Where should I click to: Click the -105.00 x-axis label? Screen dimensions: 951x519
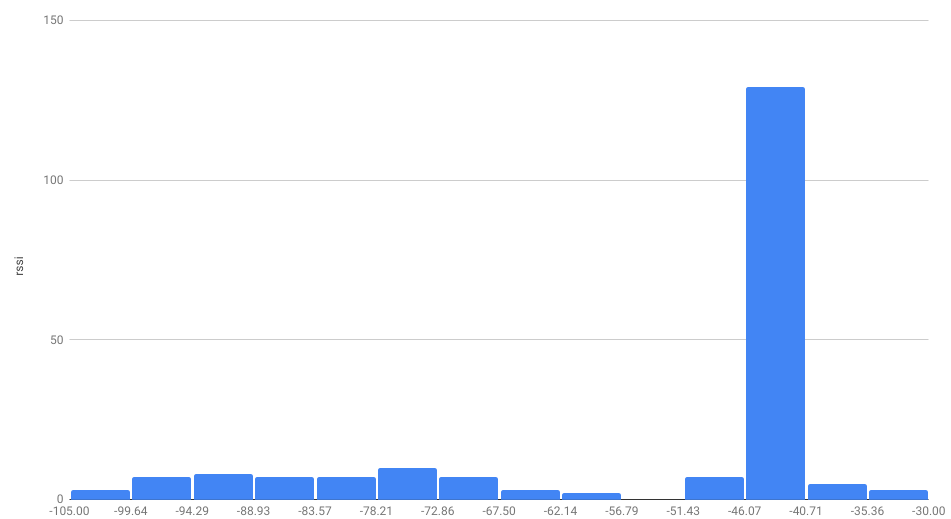(69, 511)
